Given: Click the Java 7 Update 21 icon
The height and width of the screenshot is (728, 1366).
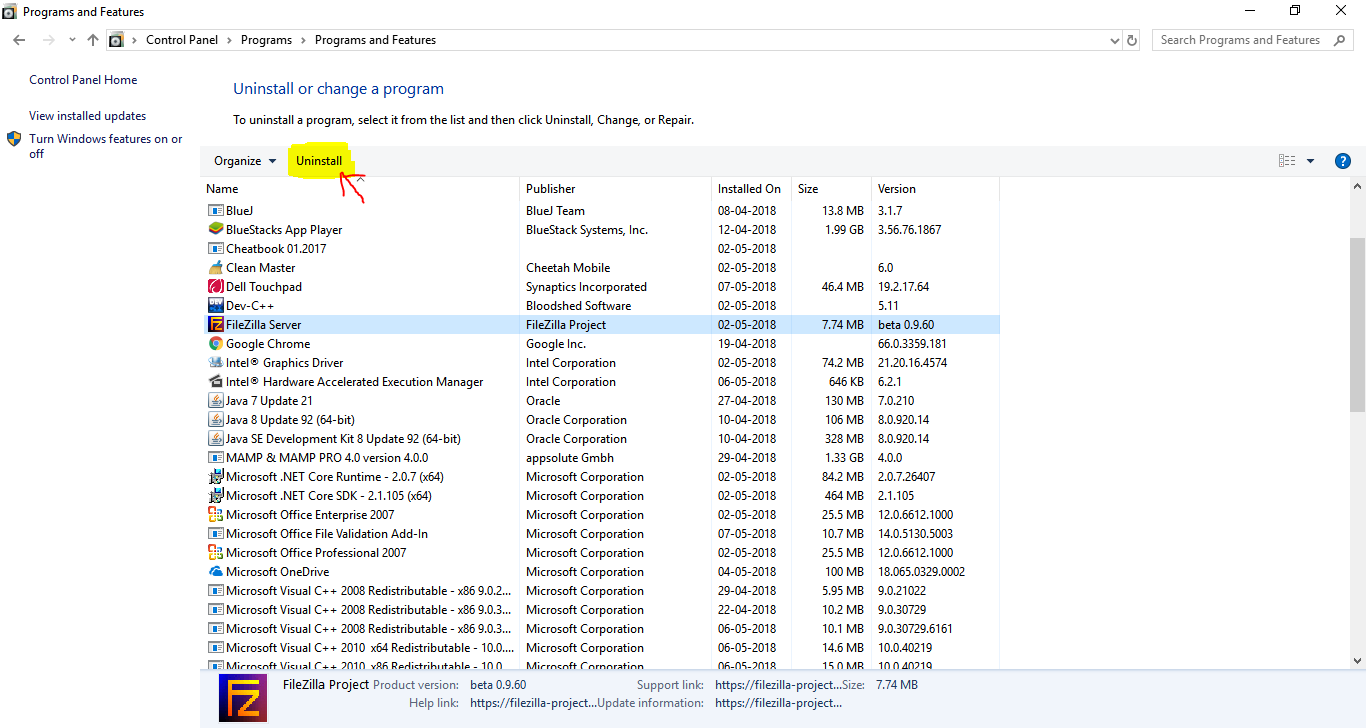Looking at the screenshot, I should (215, 401).
